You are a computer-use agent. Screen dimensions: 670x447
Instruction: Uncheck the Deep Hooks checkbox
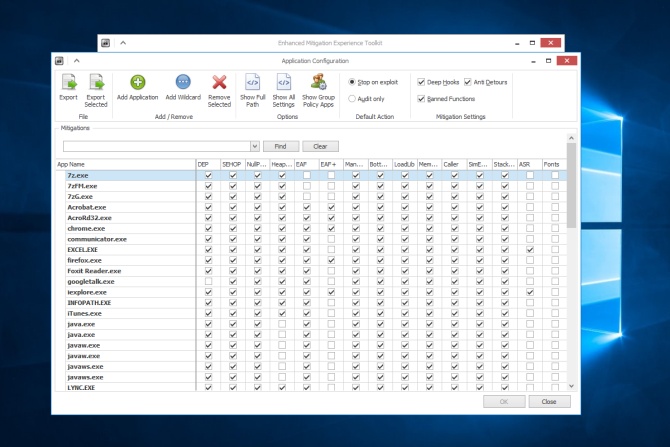[x=421, y=82]
